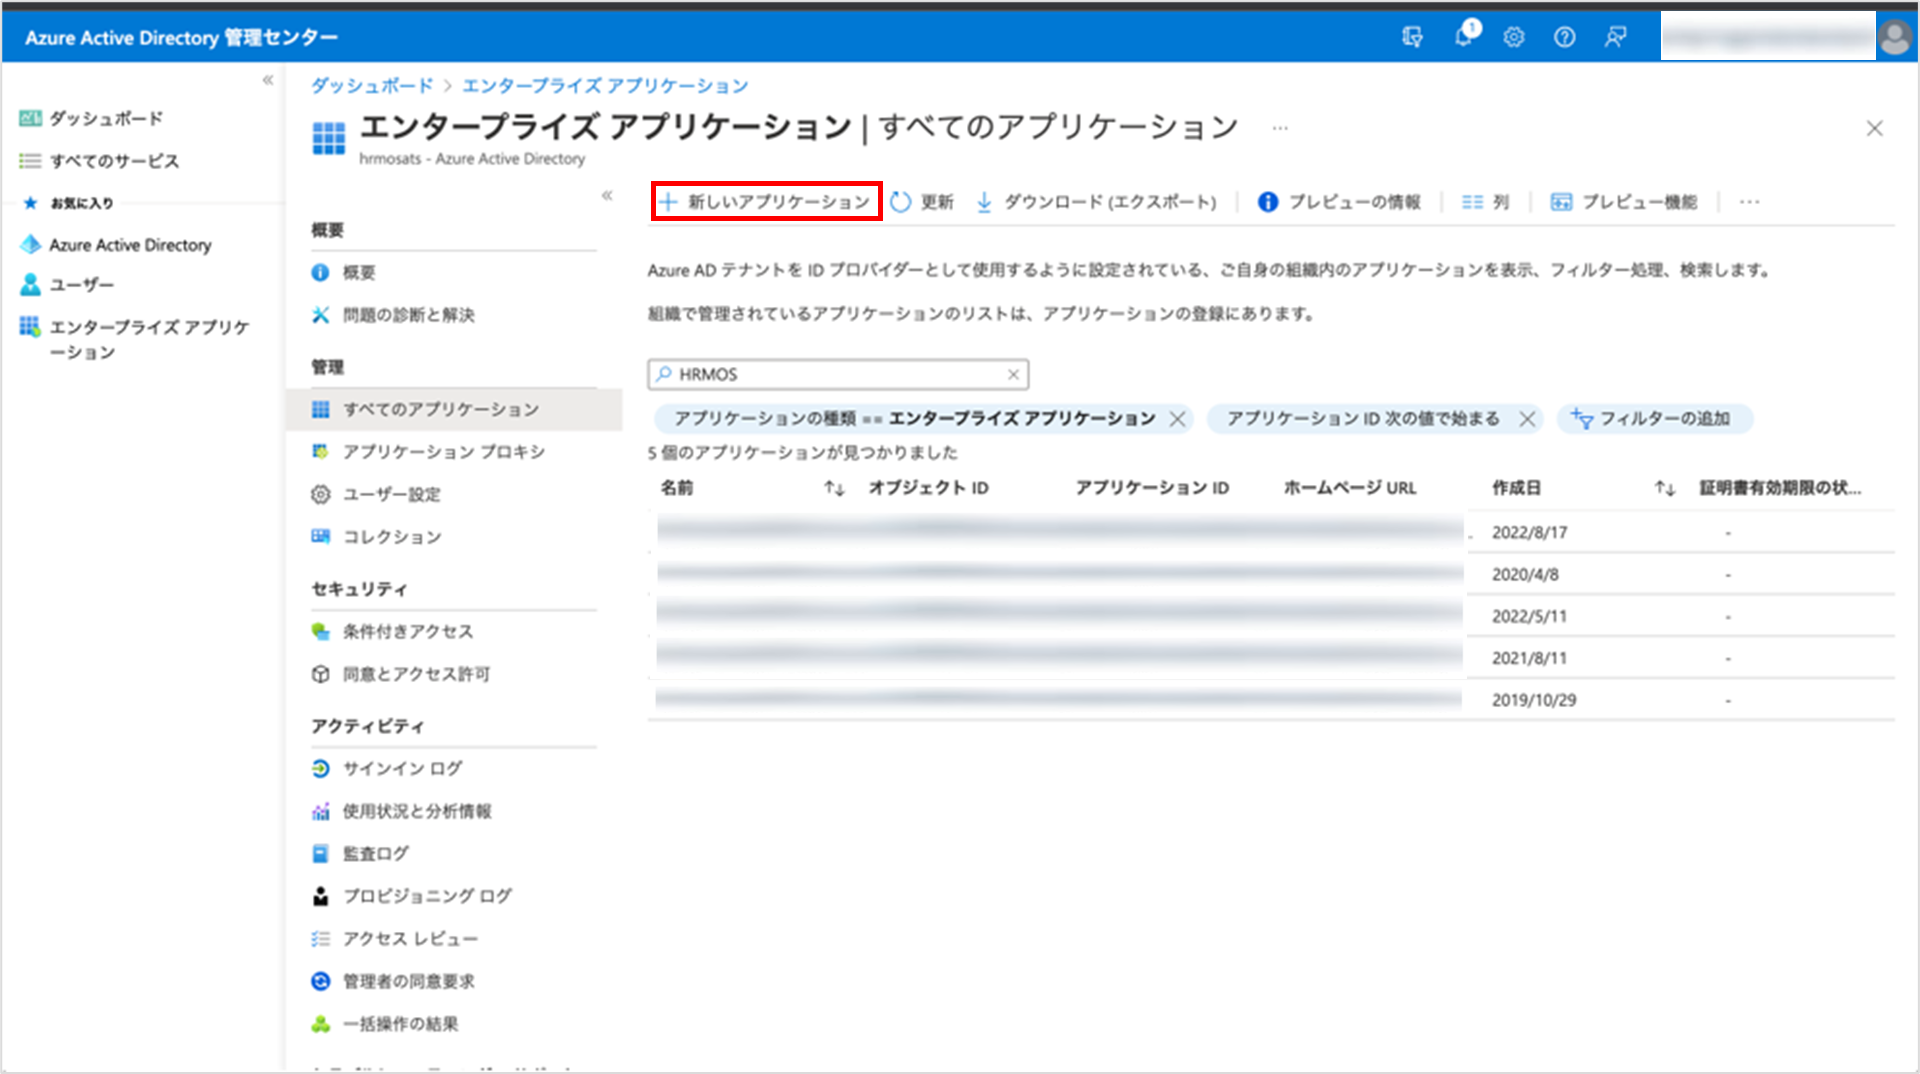Screen dimensions: 1920x1074
Task: Open the more options ellipsis beside page title
Action: tap(1280, 128)
